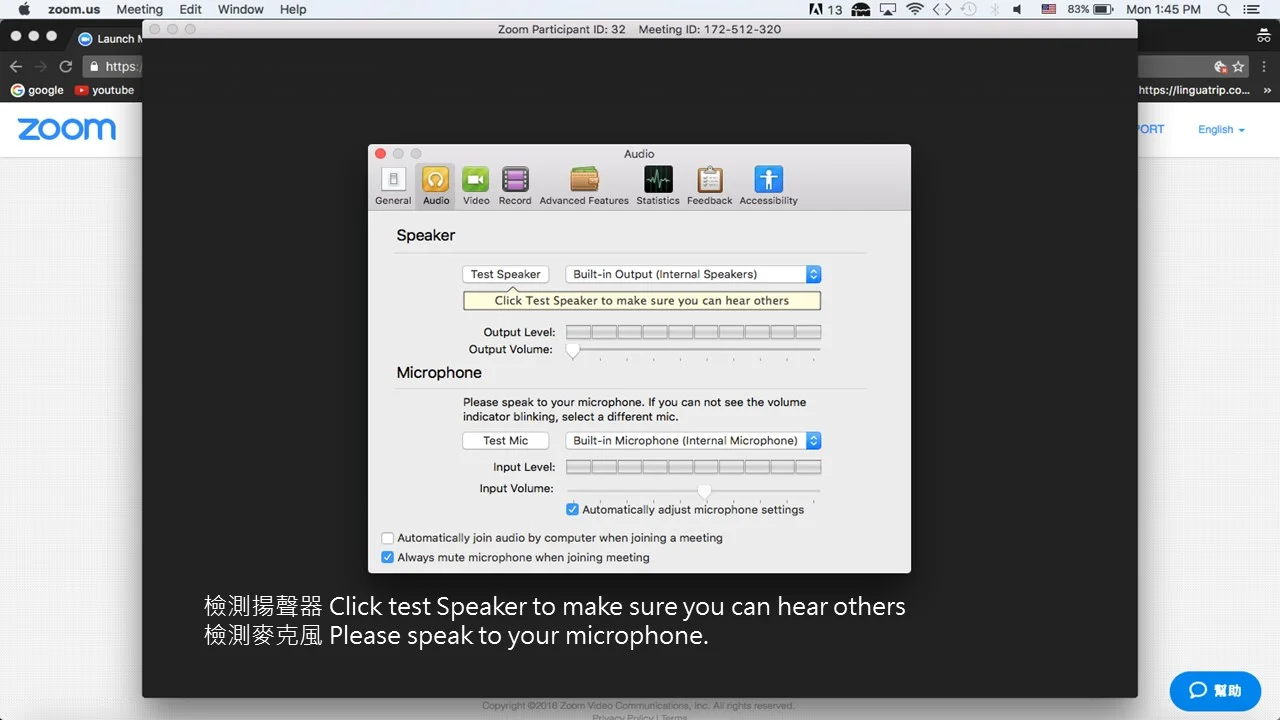The width and height of the screenshot is (1280, 720).
Task: Adjust the Input Volume slider
Action: click(704, 490)
